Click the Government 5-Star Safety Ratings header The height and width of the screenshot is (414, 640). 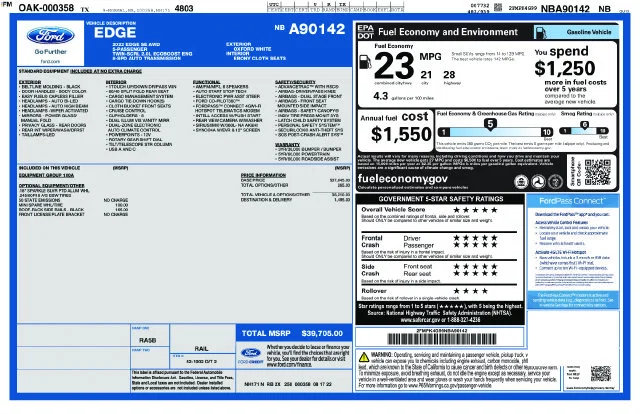click(441, 199)
